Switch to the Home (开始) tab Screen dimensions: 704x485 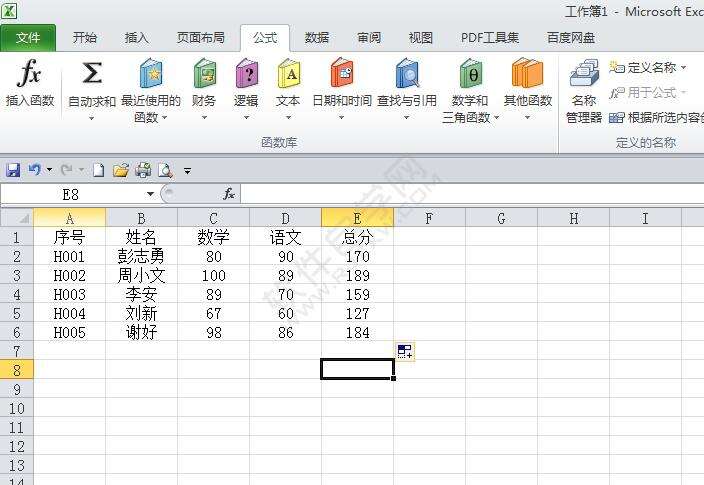click(85, 38)
